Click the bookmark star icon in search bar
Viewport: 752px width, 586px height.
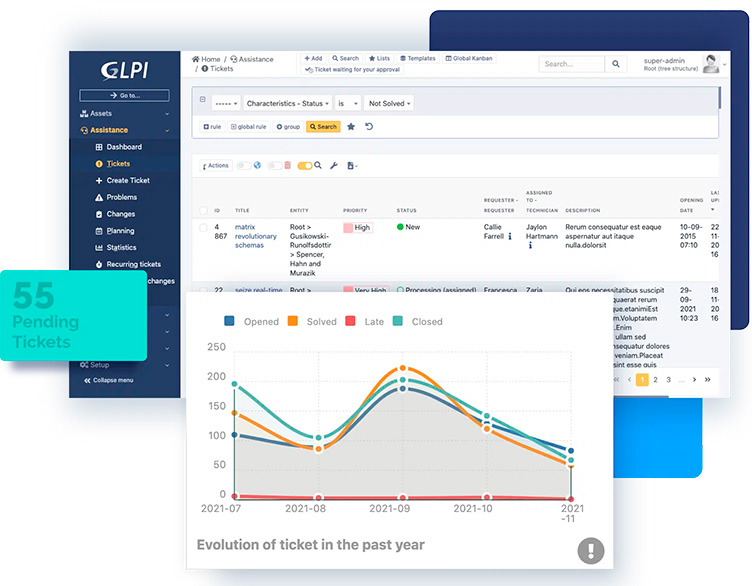351,127
